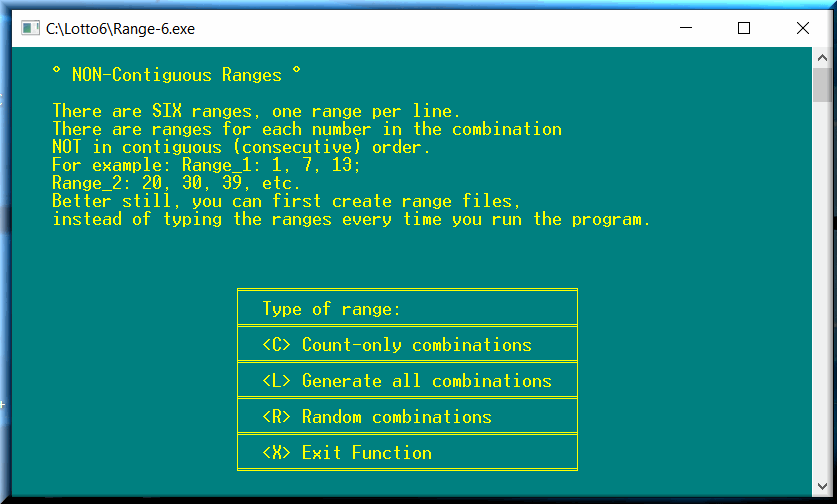Screen dimensions: 837x504
Task: Click scrollbar down arrow
Action: [x=822, y=486]
